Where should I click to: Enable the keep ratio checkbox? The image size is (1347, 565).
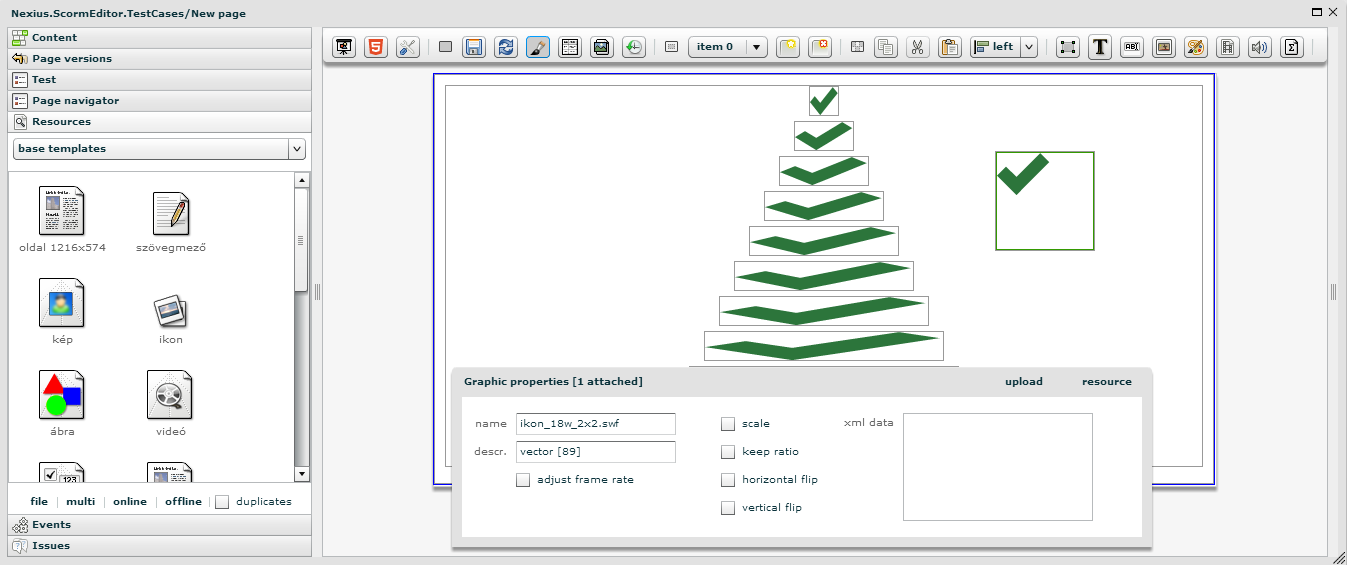click(728, 452)
